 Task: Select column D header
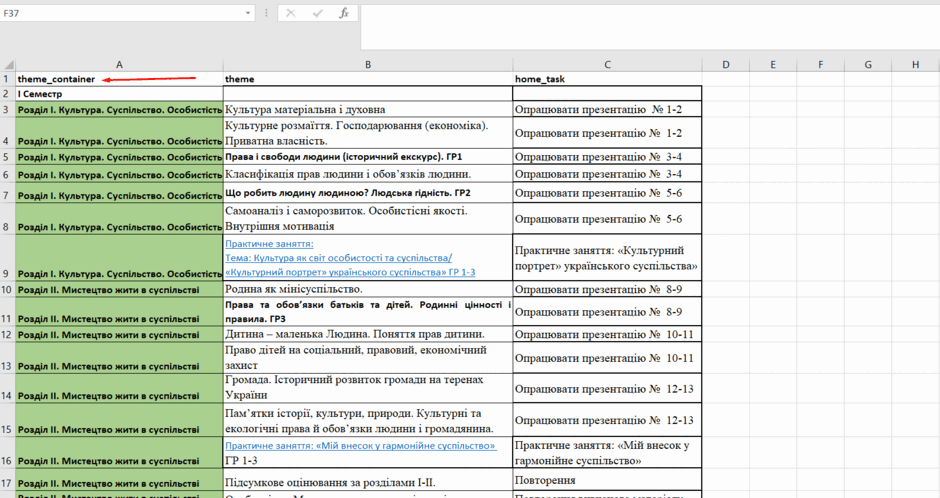tap(725, 65)
